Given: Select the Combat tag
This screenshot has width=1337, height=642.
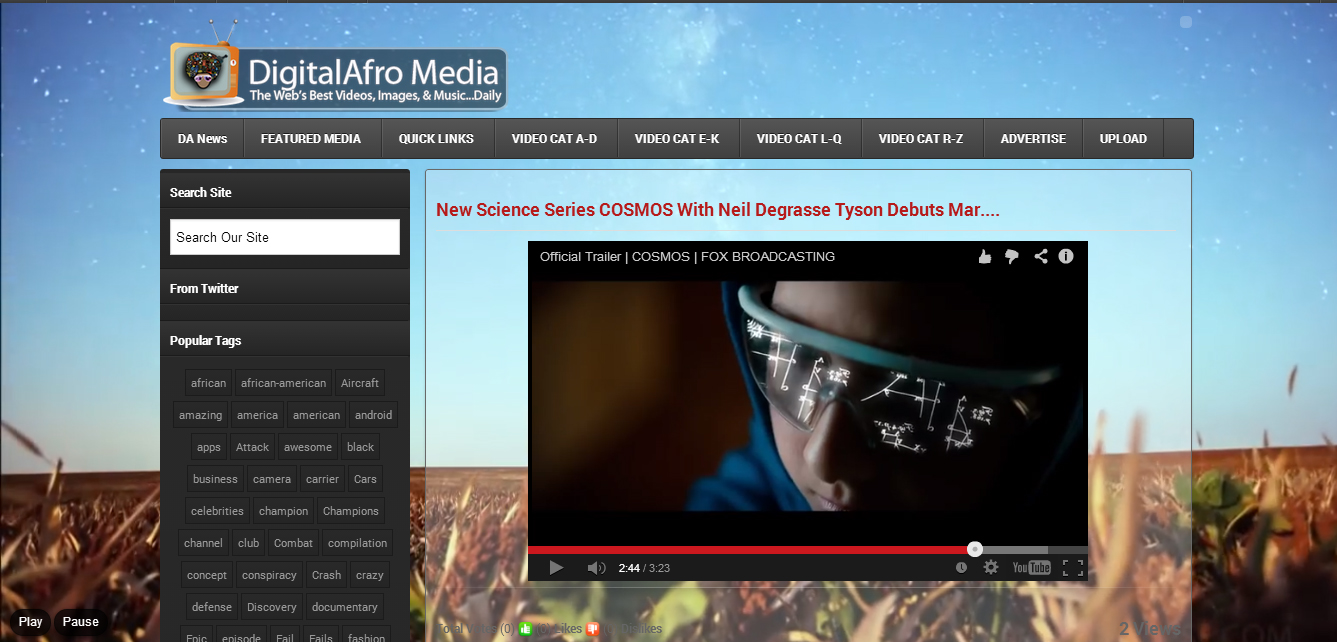Looking at the screenshot, I should click(x=293, y=543).
